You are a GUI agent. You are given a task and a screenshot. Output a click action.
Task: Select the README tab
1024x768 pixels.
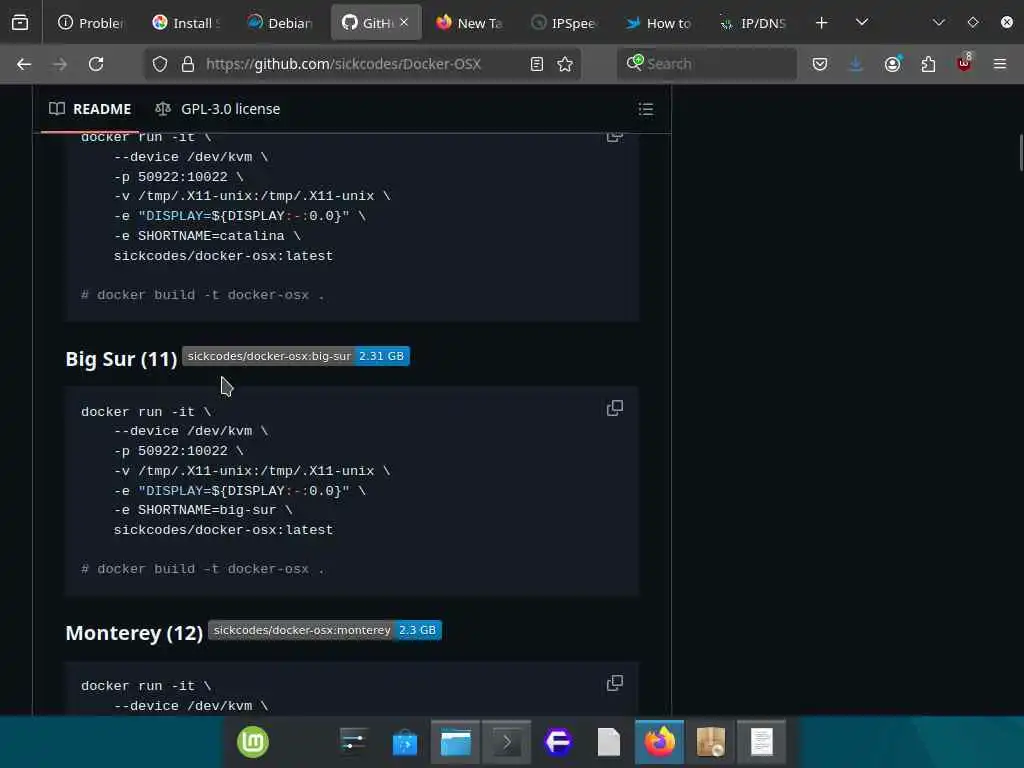[90, 109]
